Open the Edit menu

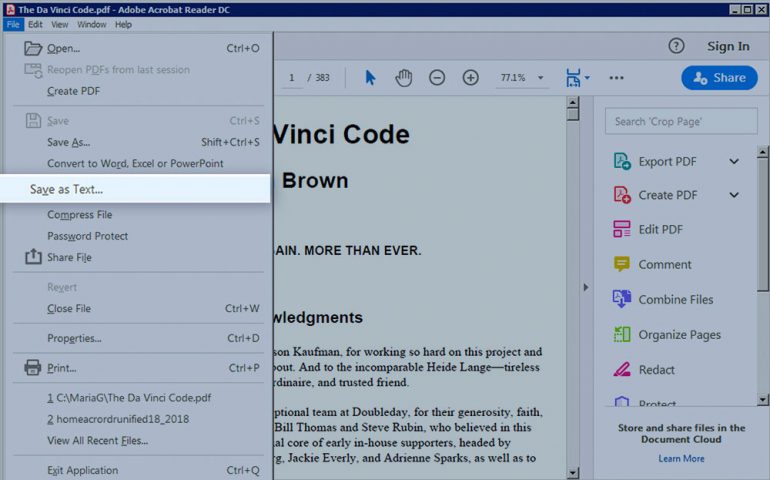[35, 25]
